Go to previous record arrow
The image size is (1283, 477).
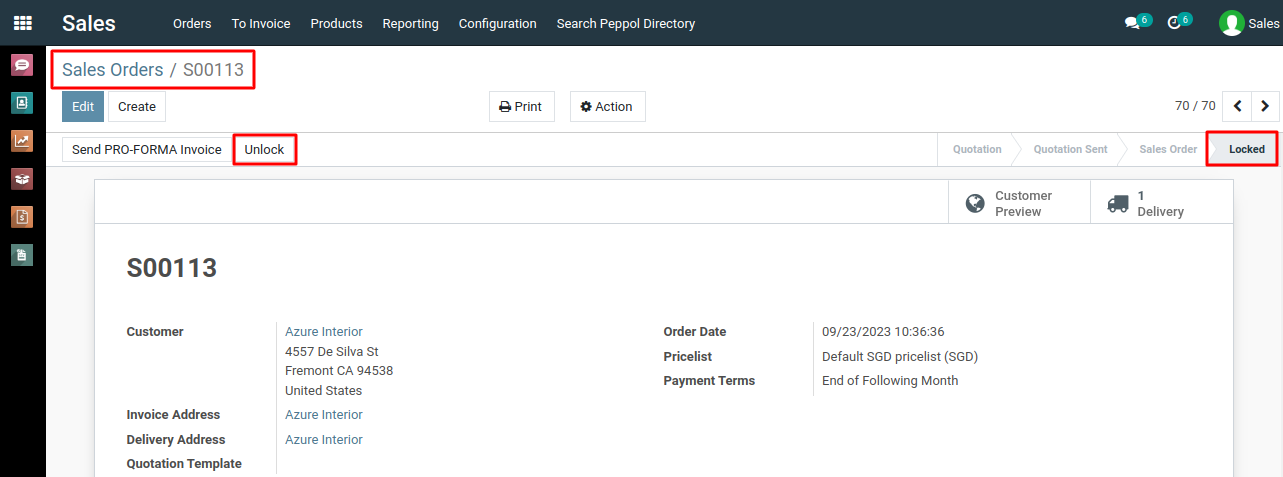point(1238,106)
